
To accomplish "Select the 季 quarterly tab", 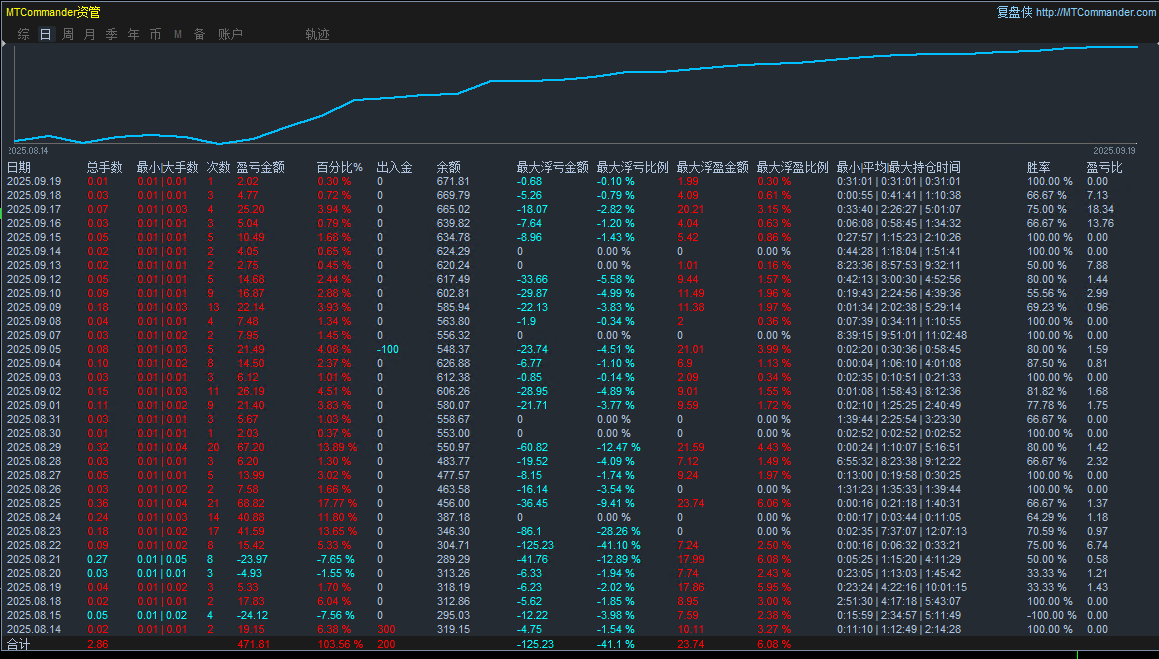I will click(x=112, y=34).
